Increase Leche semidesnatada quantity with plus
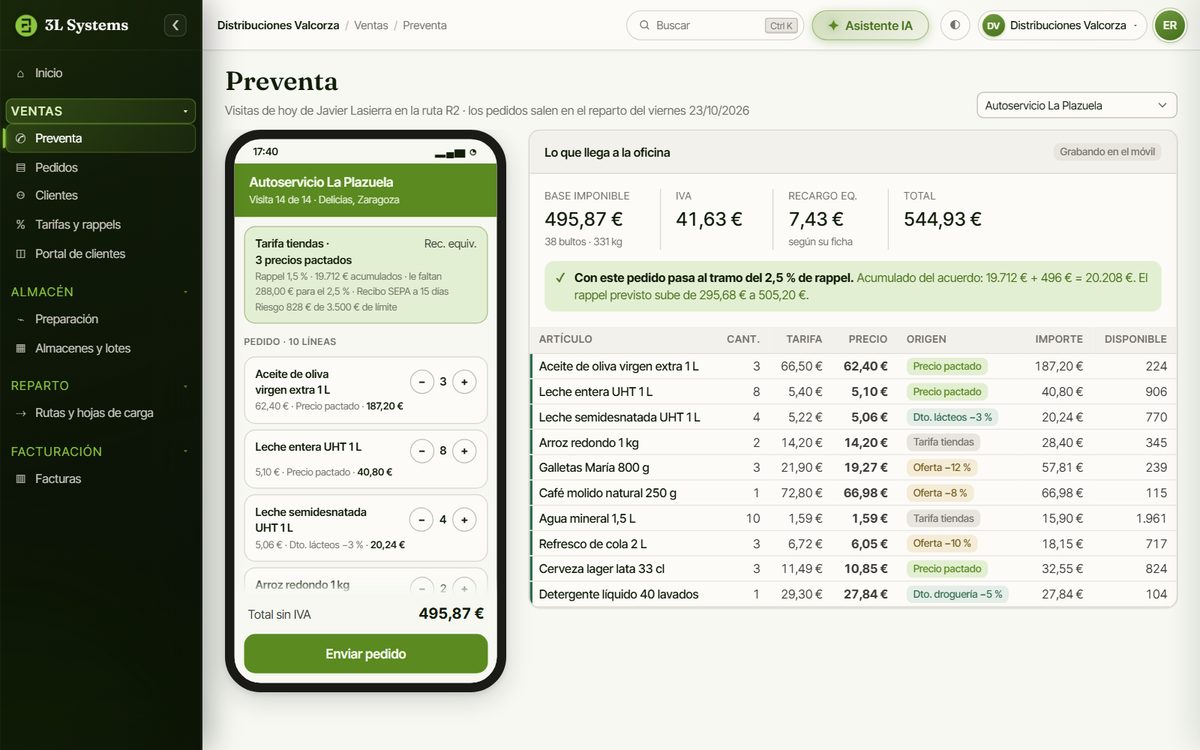This screenshot has width=1200, height=750. [464, 520]
